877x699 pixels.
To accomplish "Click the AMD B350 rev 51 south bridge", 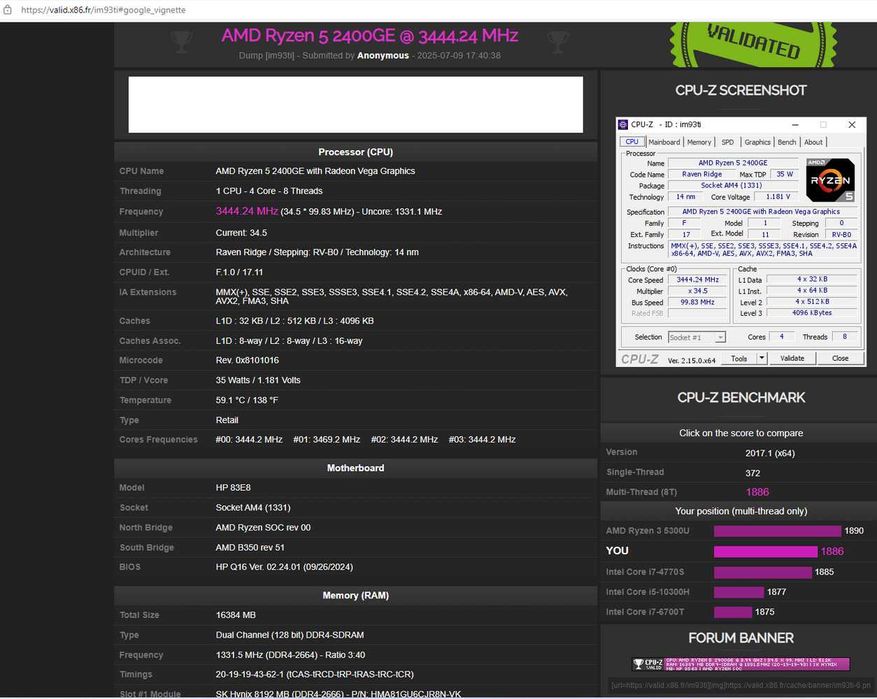I will click(x=250, y=547).
